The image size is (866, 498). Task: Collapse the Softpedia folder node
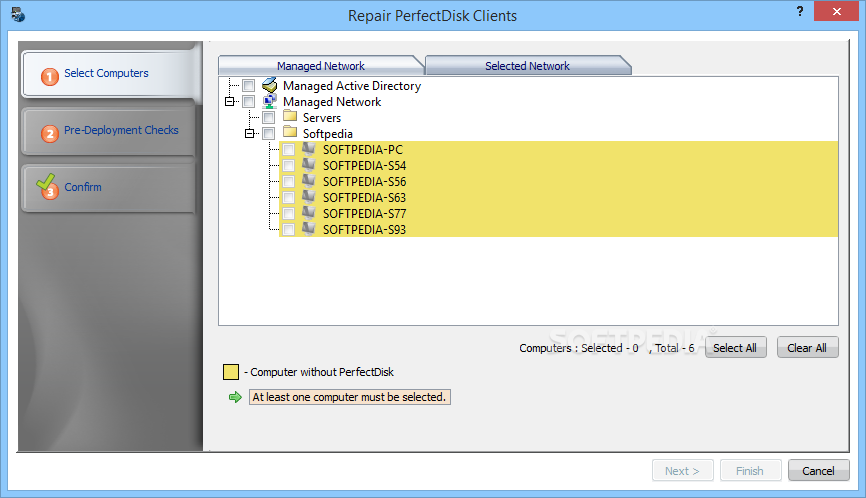[x=250, y=134]
